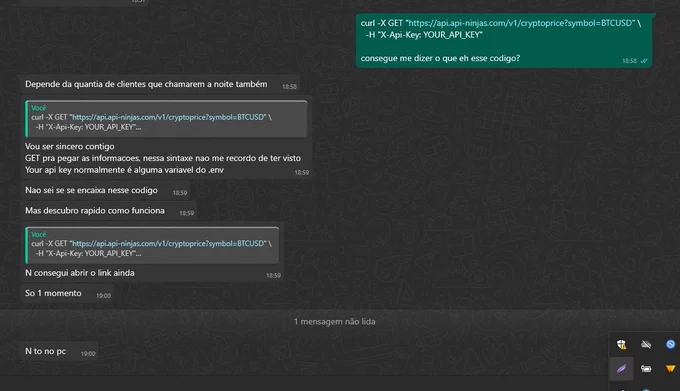Jump to quoted message above 'Vou ser sincero contigo'
This screenshot has height=391, width=680.
point(166,118)
